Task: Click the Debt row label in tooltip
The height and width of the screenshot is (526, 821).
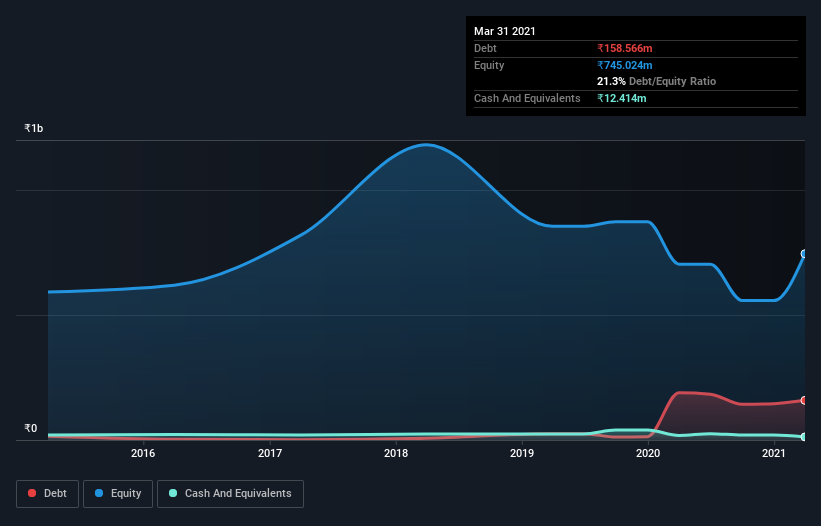Action: click(x=485, y=48)
